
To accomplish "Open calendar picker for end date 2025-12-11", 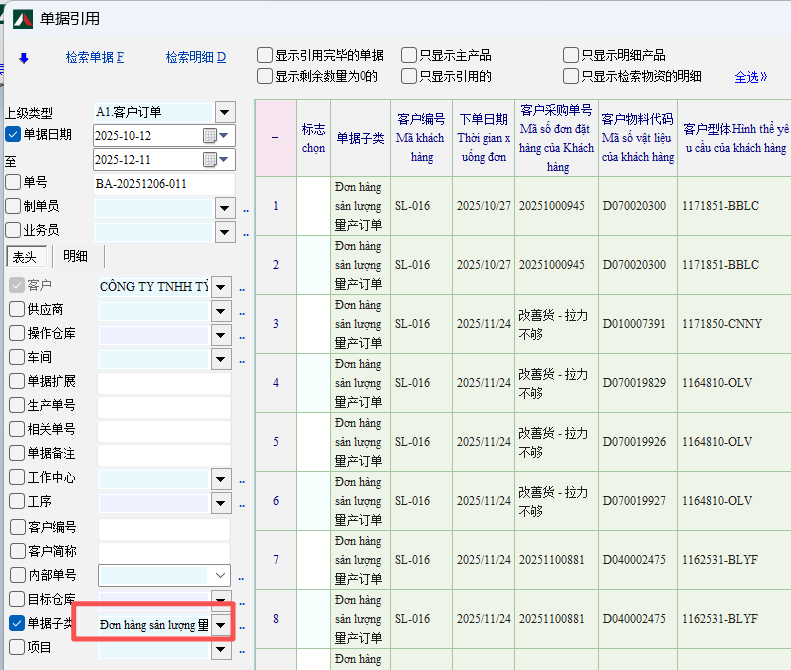I will tap(211, 160).
